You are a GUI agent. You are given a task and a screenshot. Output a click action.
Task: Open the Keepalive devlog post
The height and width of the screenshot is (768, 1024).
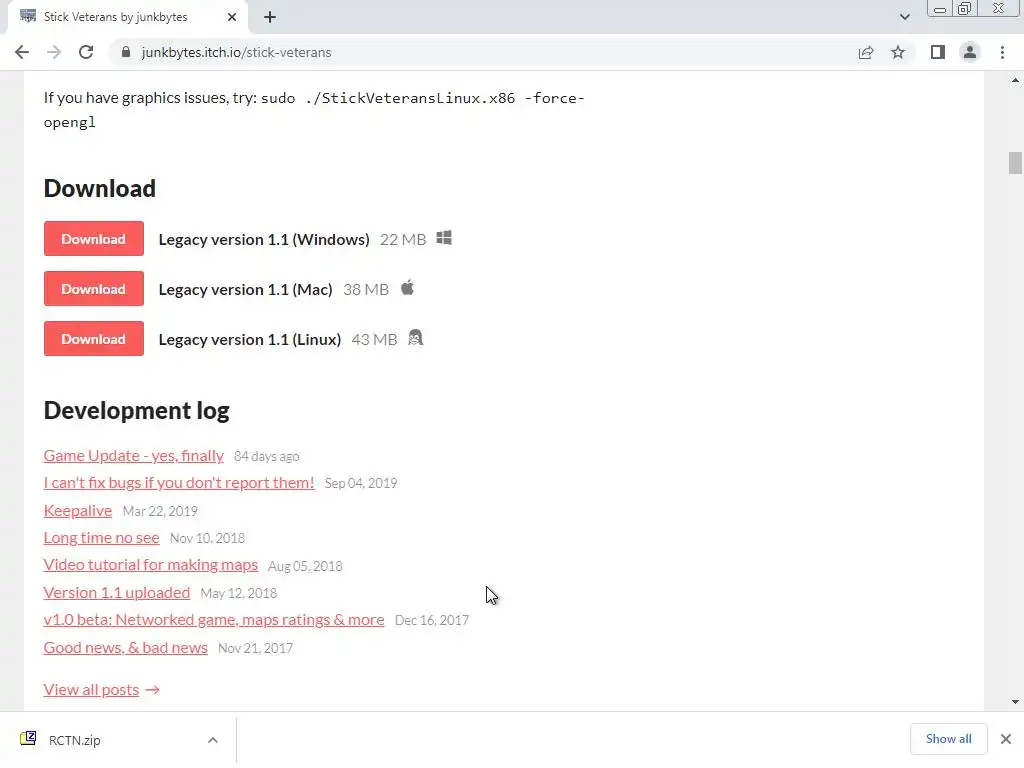tap(78, 511)
